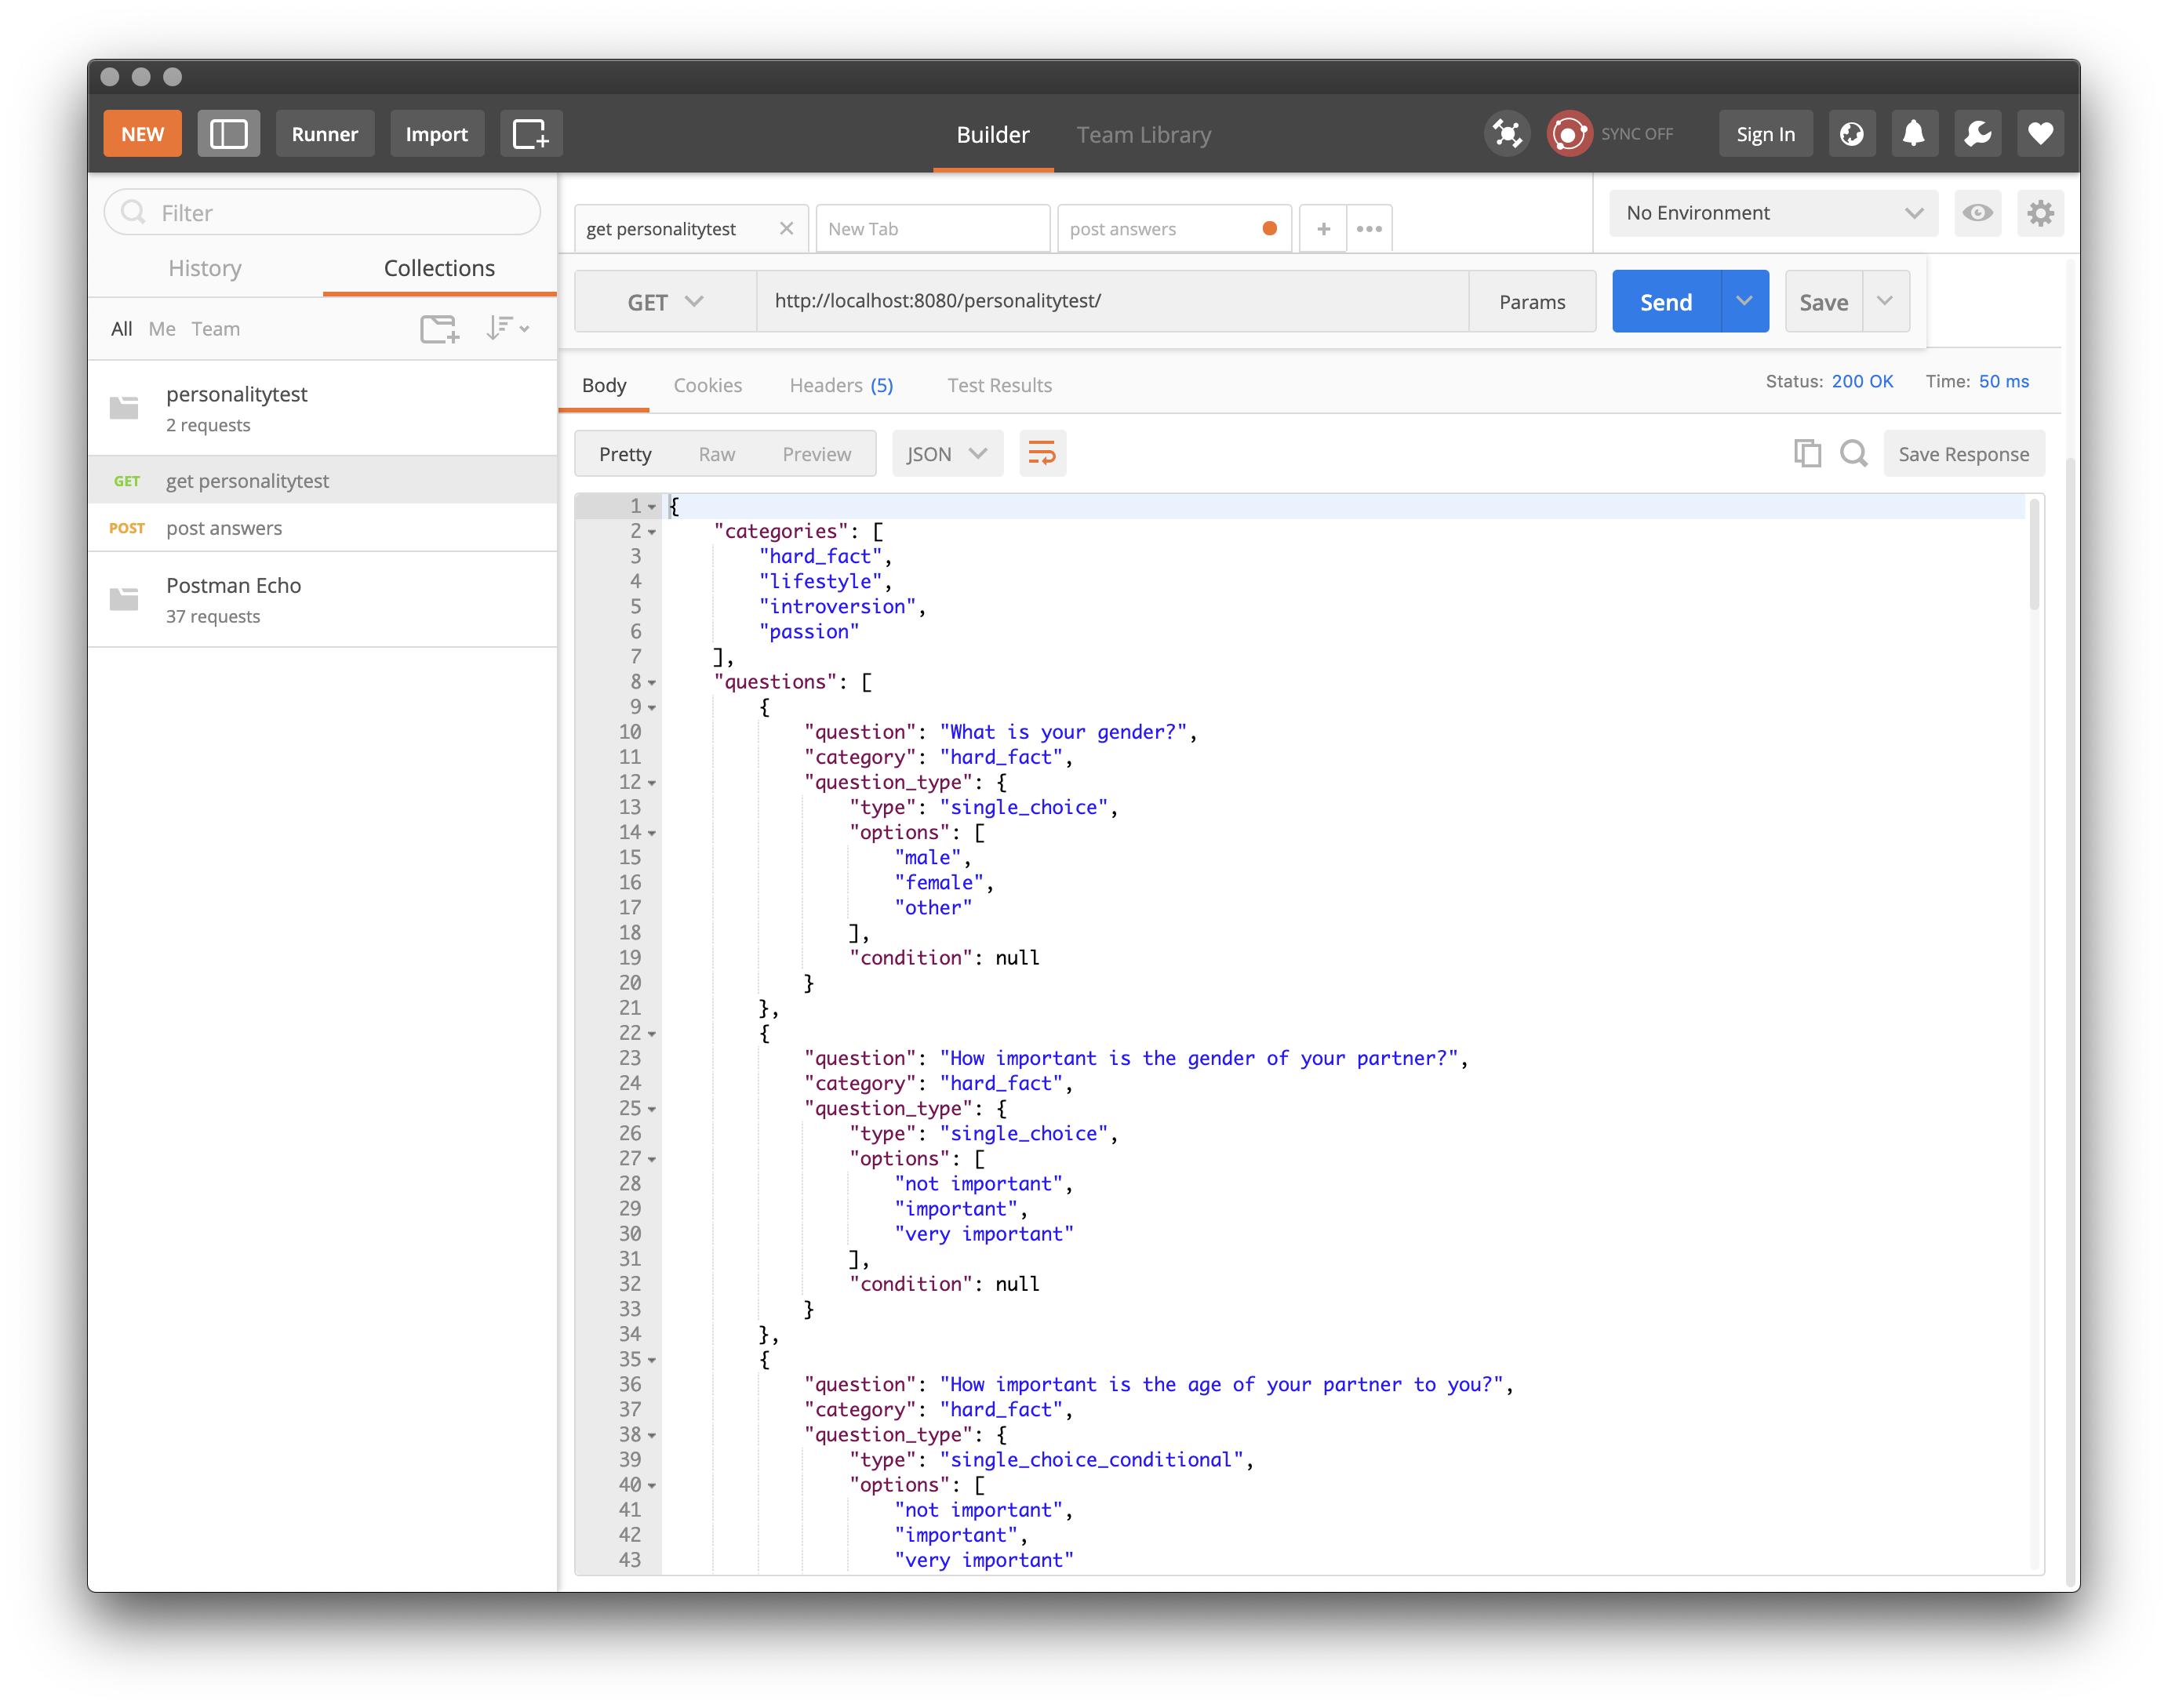This screenshot has width=2168, height=1708.
Task: Switch to the Builder tab
Action: point(992,135)
